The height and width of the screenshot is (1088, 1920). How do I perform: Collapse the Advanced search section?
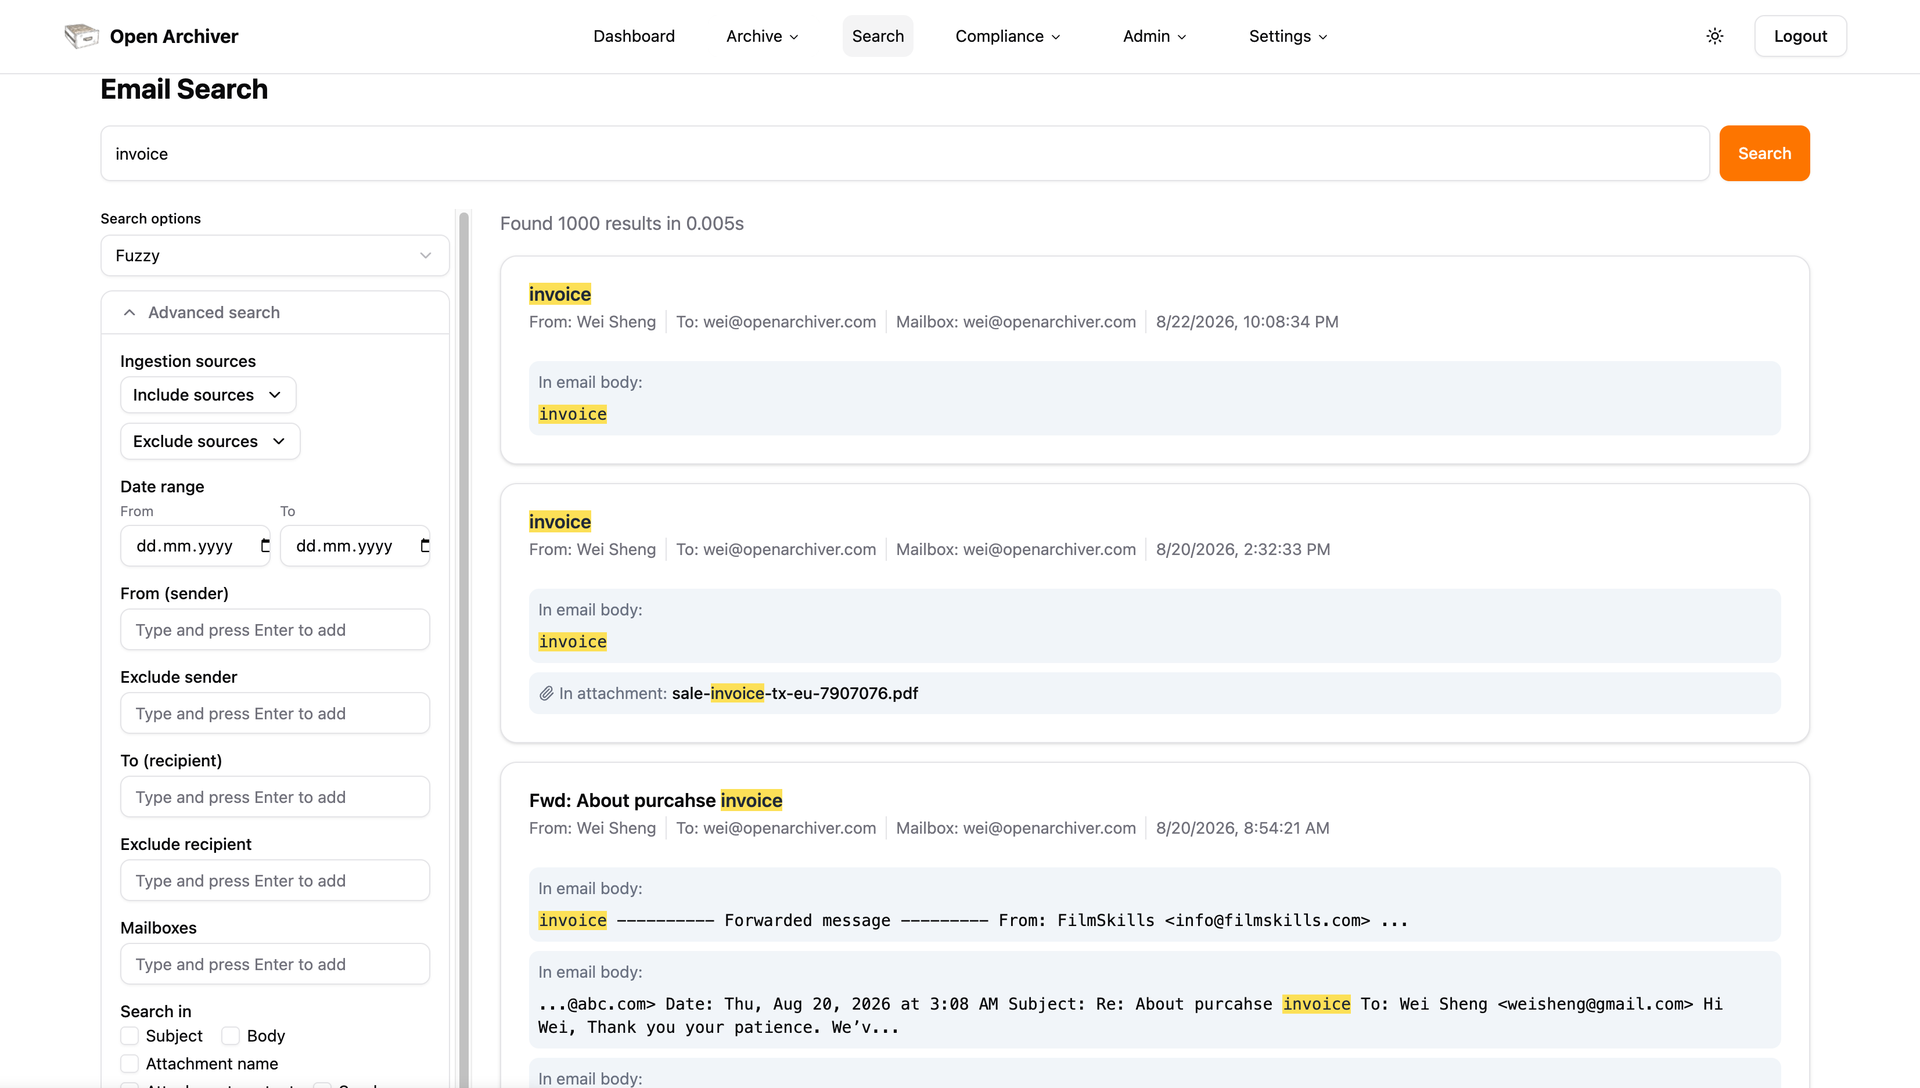pyautogui.click(x=275, y=313)
